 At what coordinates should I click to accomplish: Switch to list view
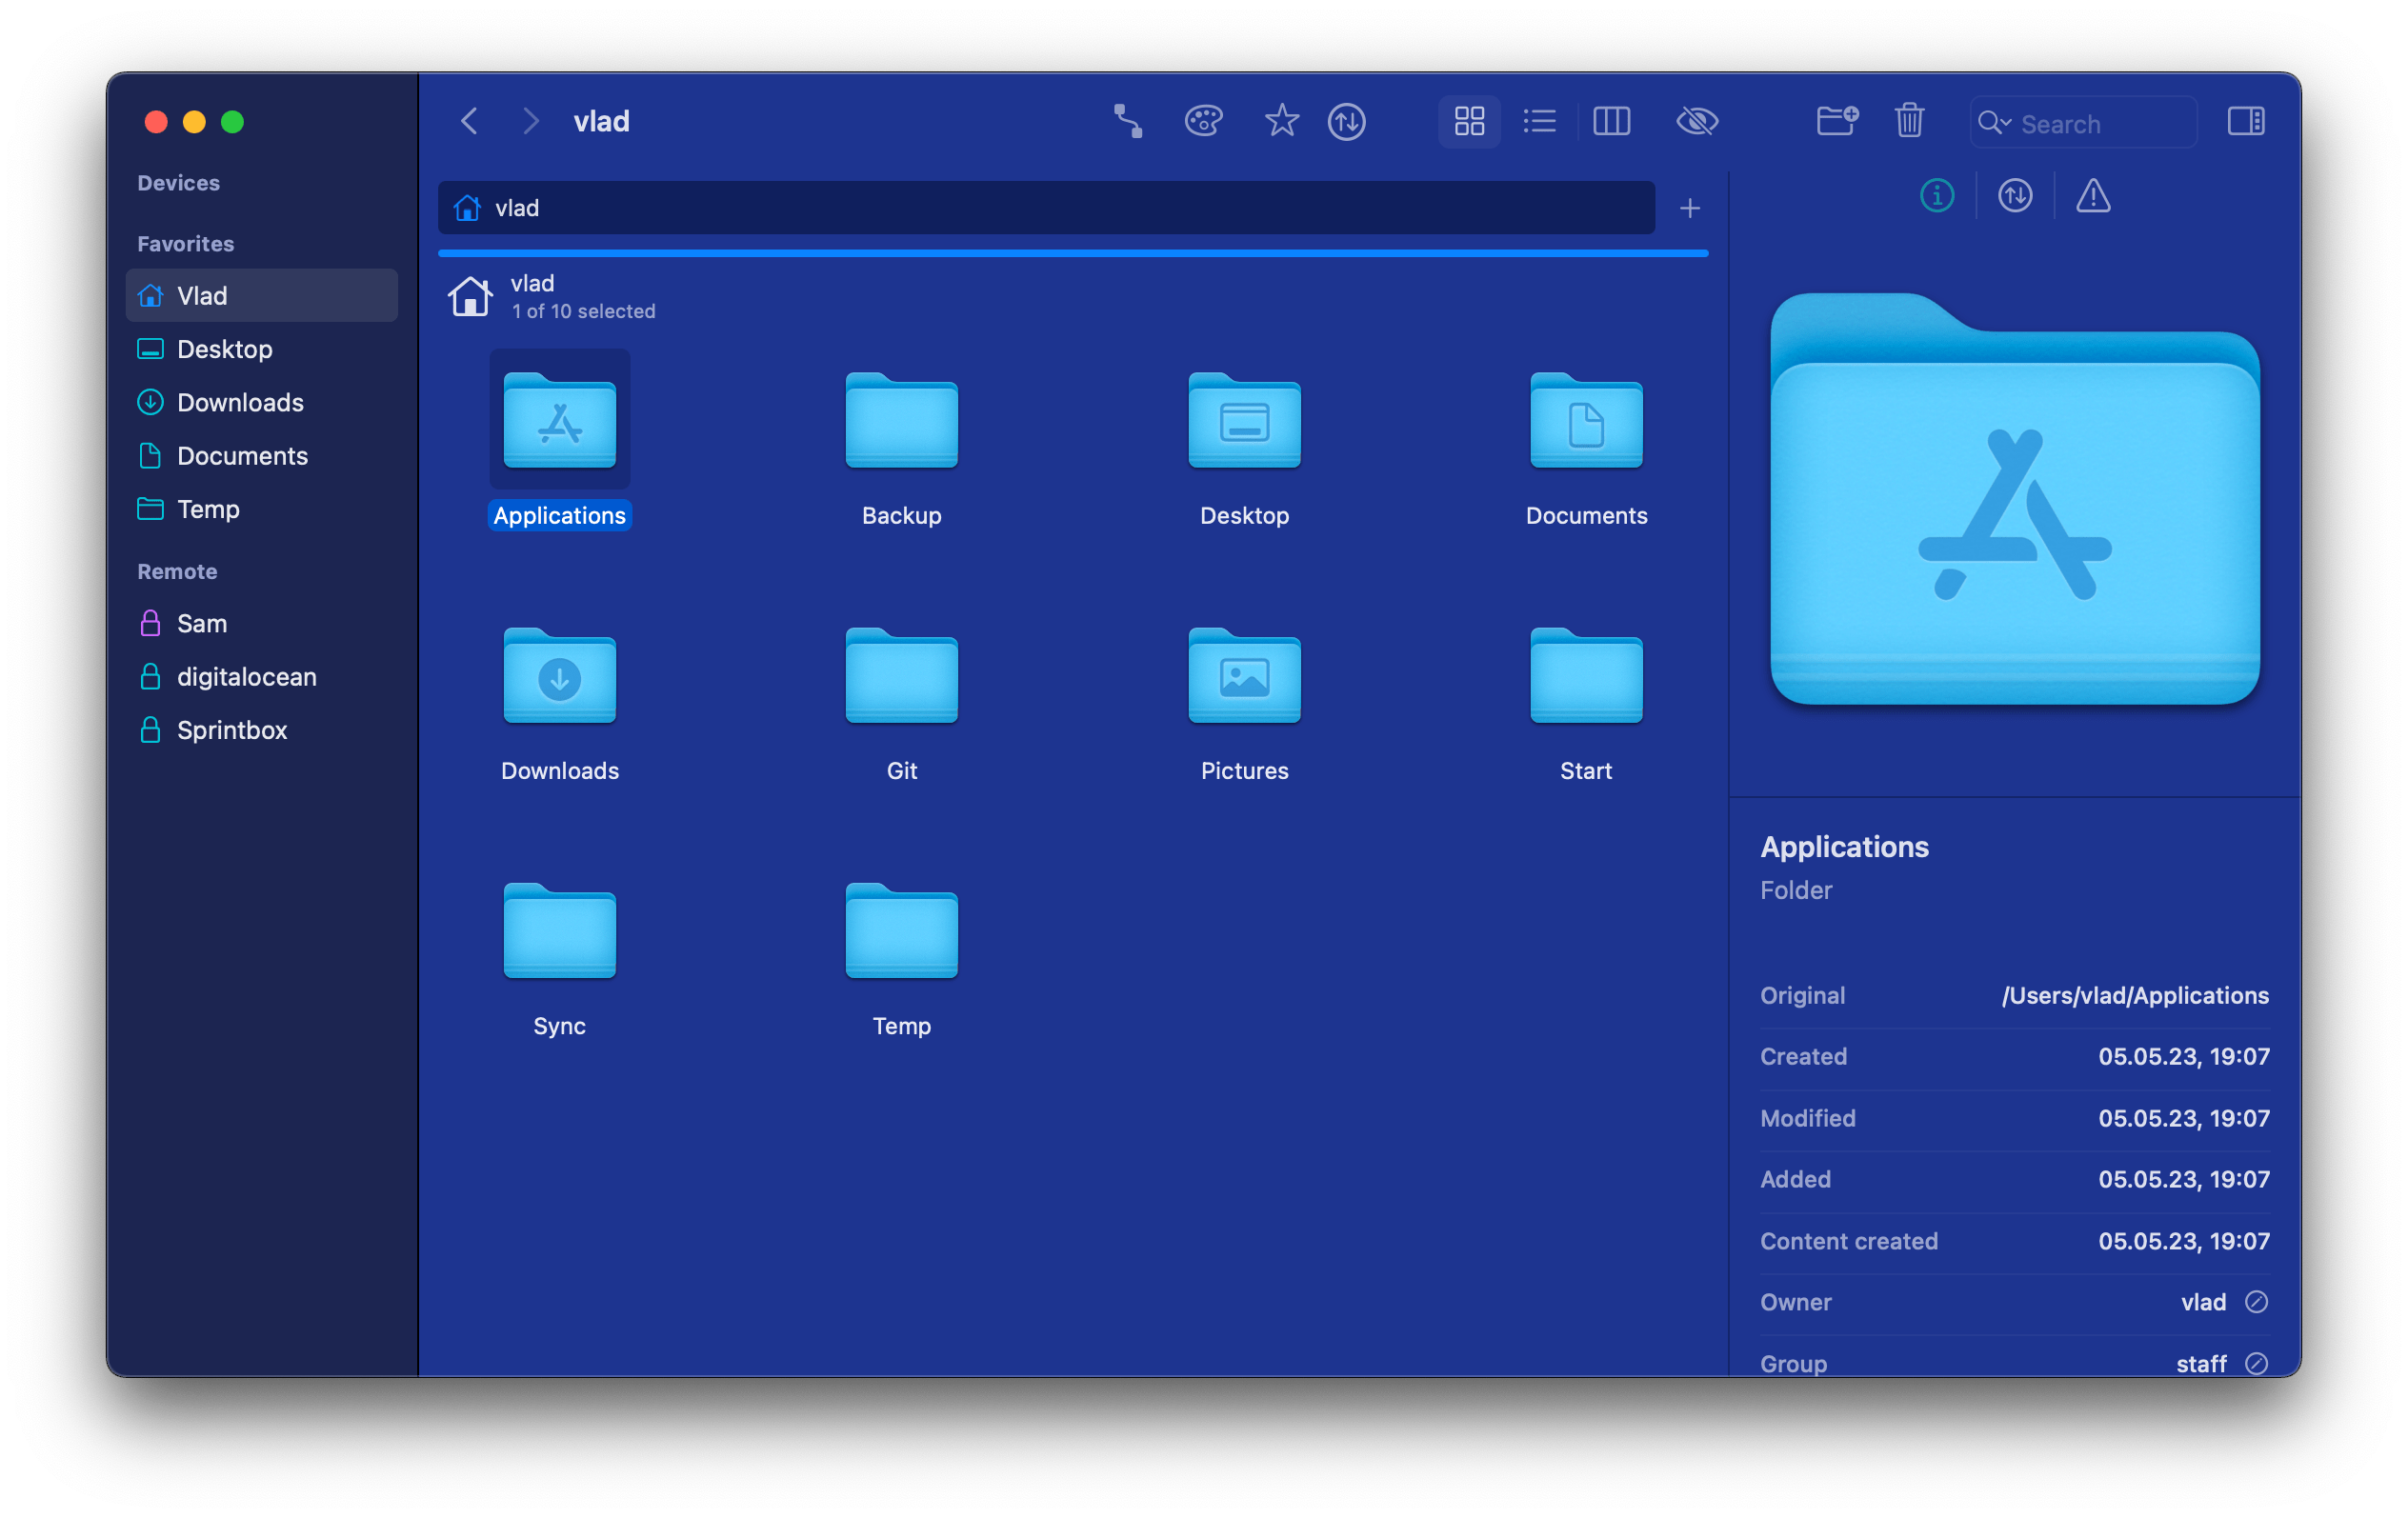coord(1540,122)
